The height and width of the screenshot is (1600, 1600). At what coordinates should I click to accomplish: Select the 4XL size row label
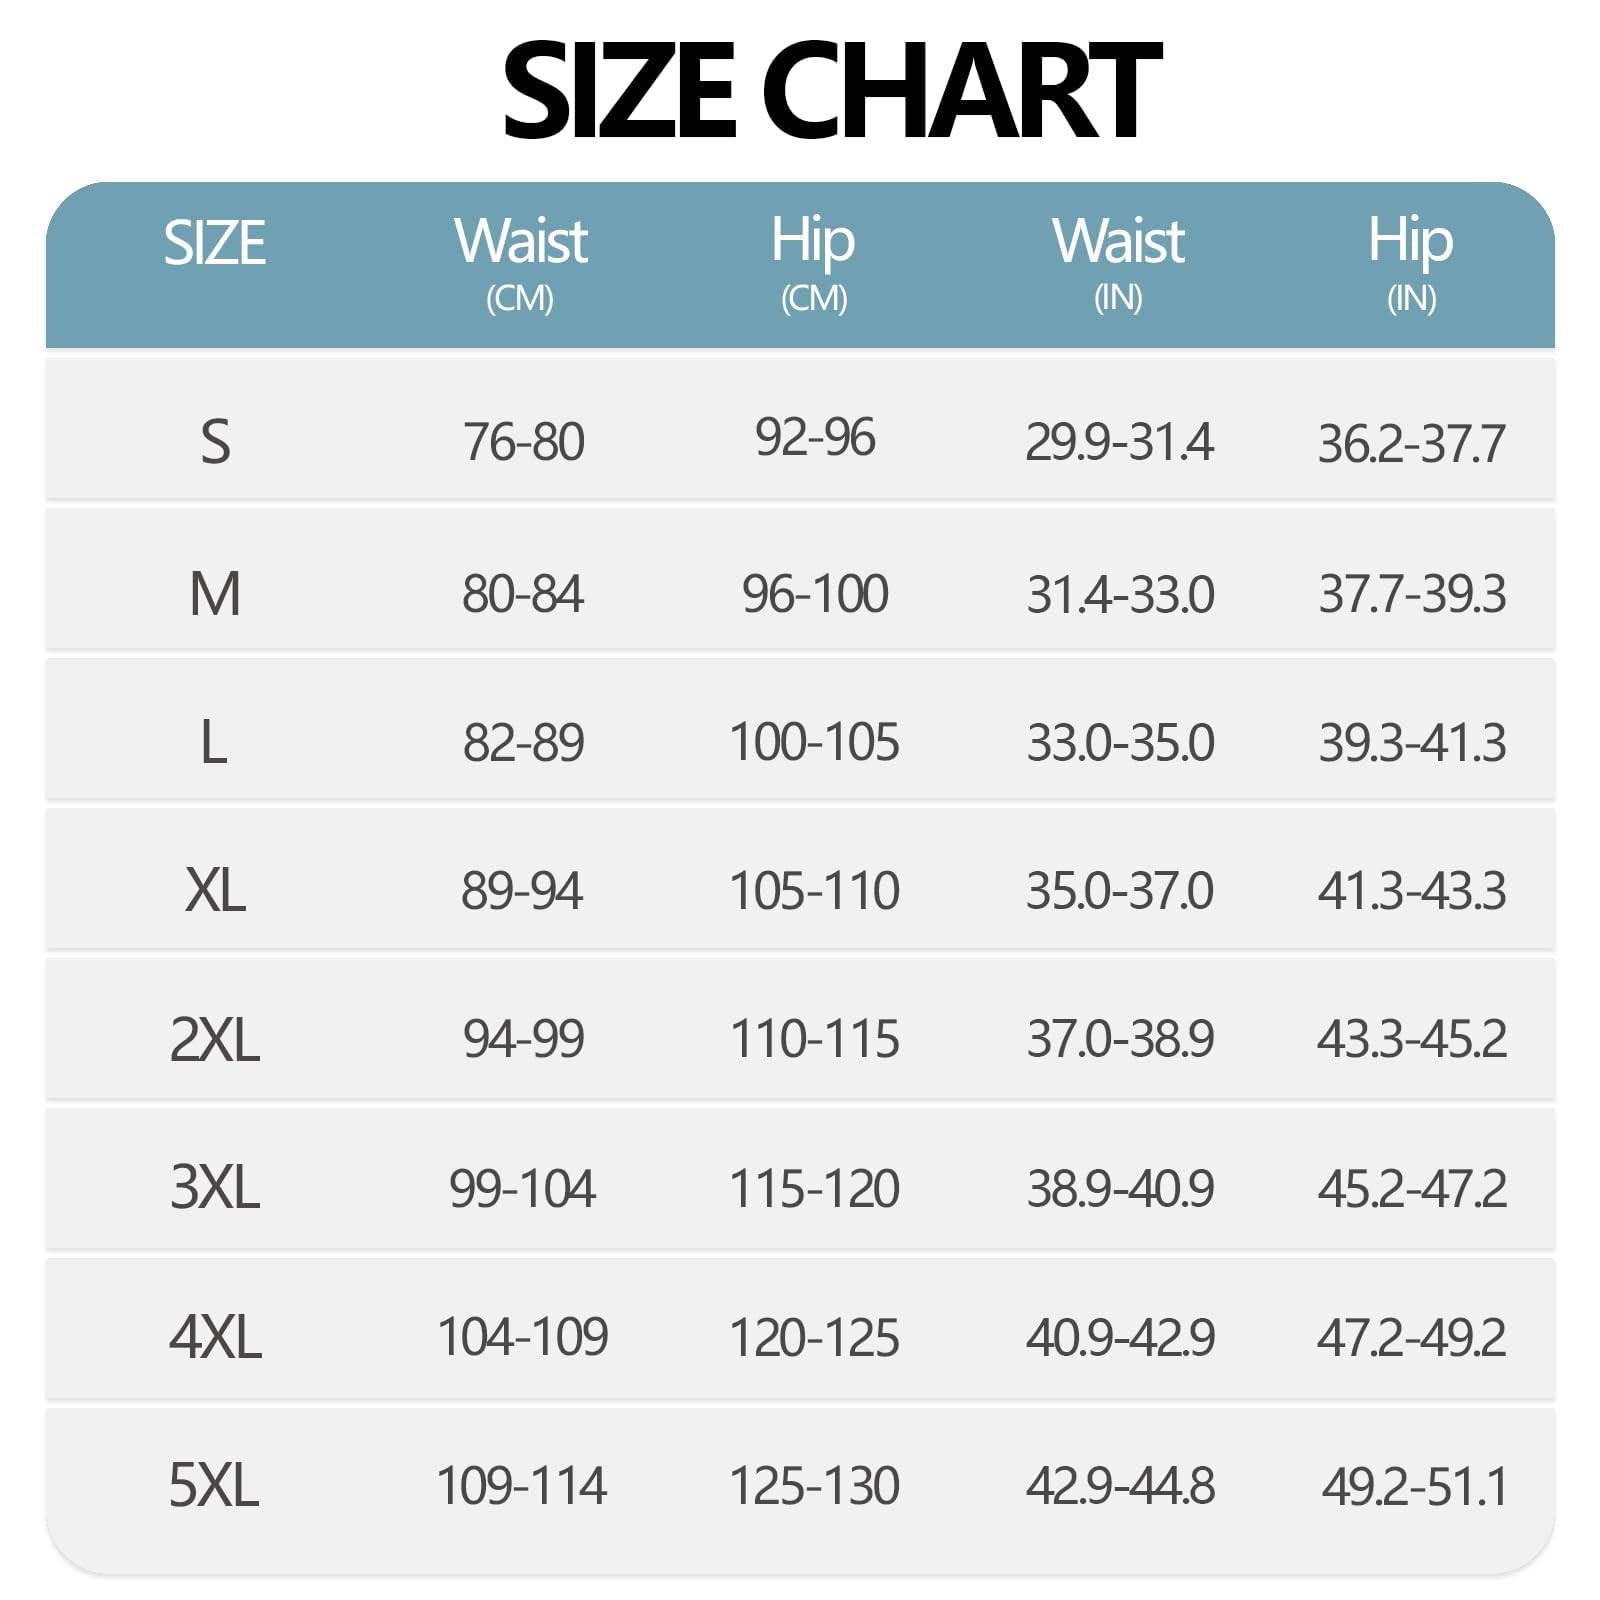click(215, 1337)
